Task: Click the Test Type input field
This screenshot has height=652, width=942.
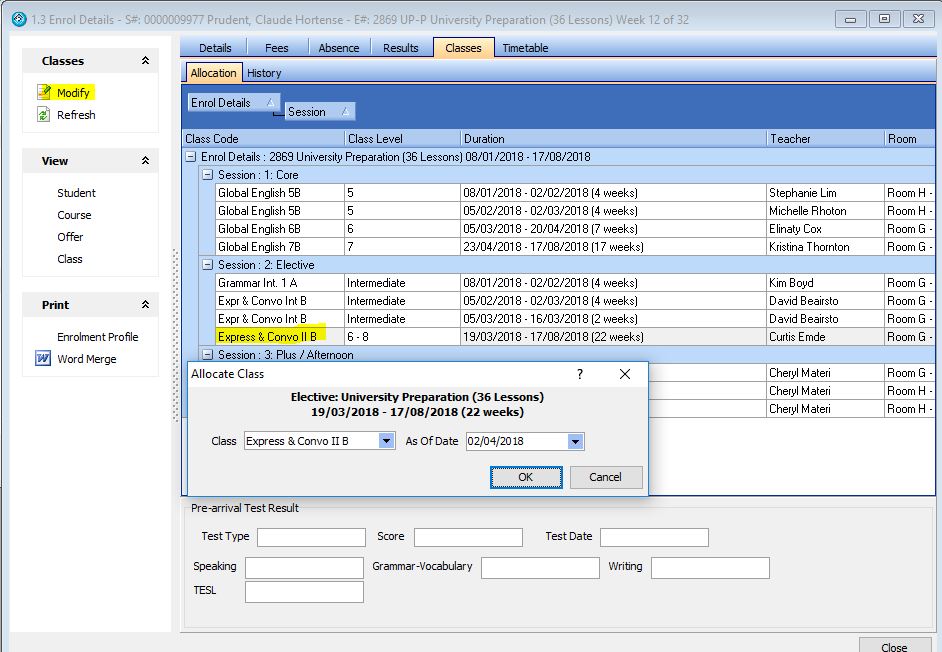Action: pos(311,537)
